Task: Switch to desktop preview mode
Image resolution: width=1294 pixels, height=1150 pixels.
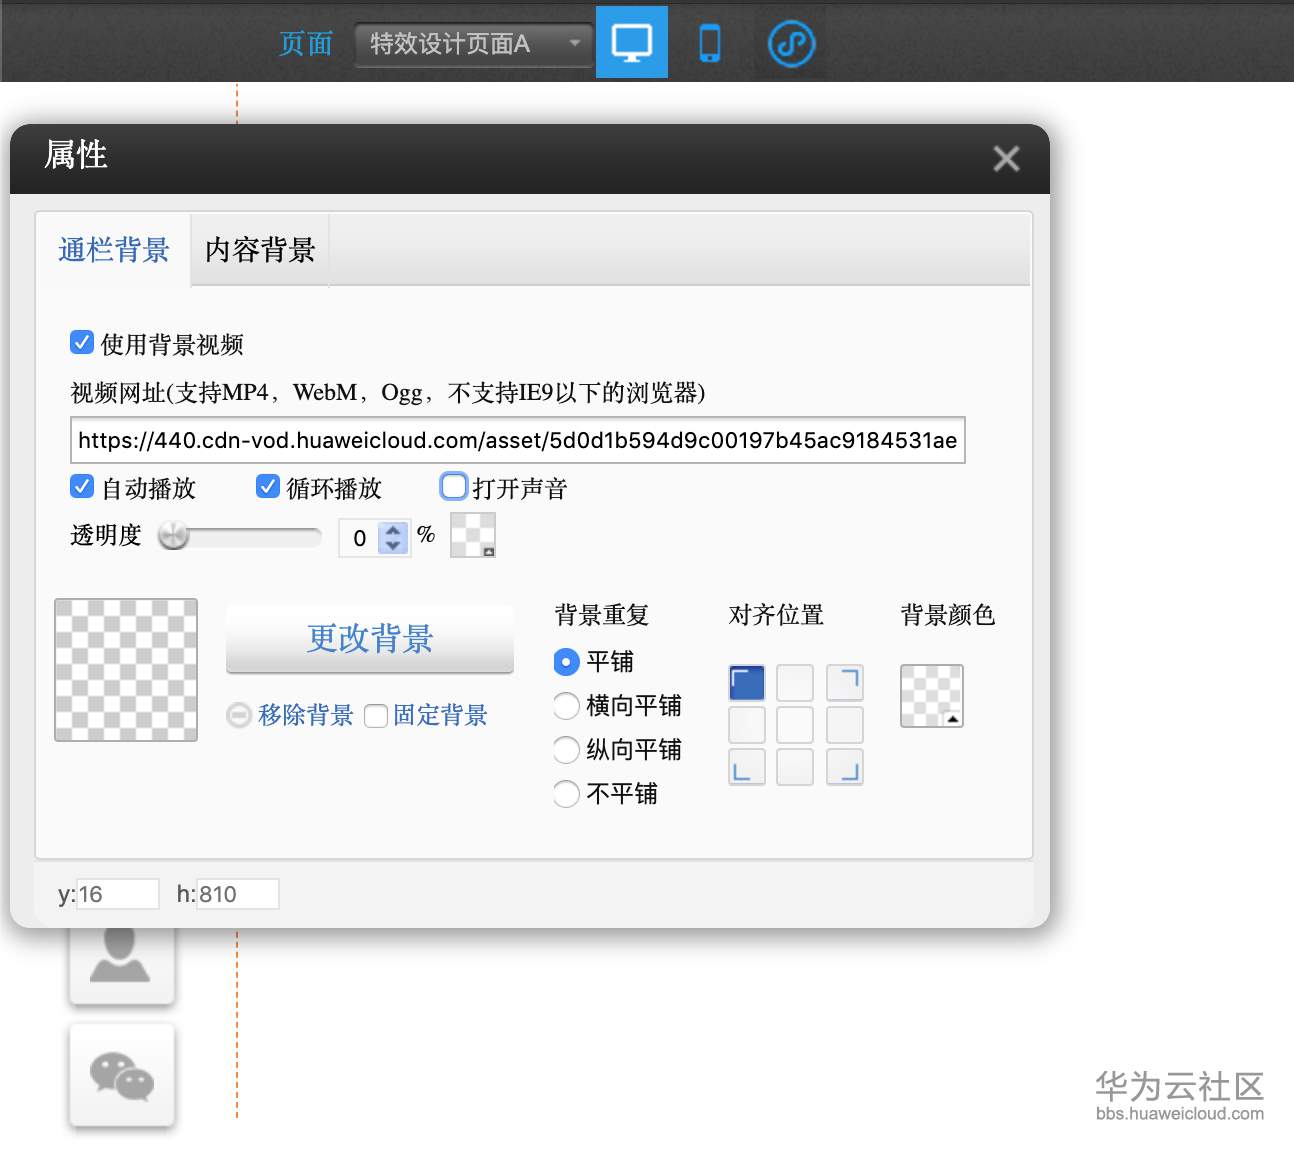Action: point(632,43)
